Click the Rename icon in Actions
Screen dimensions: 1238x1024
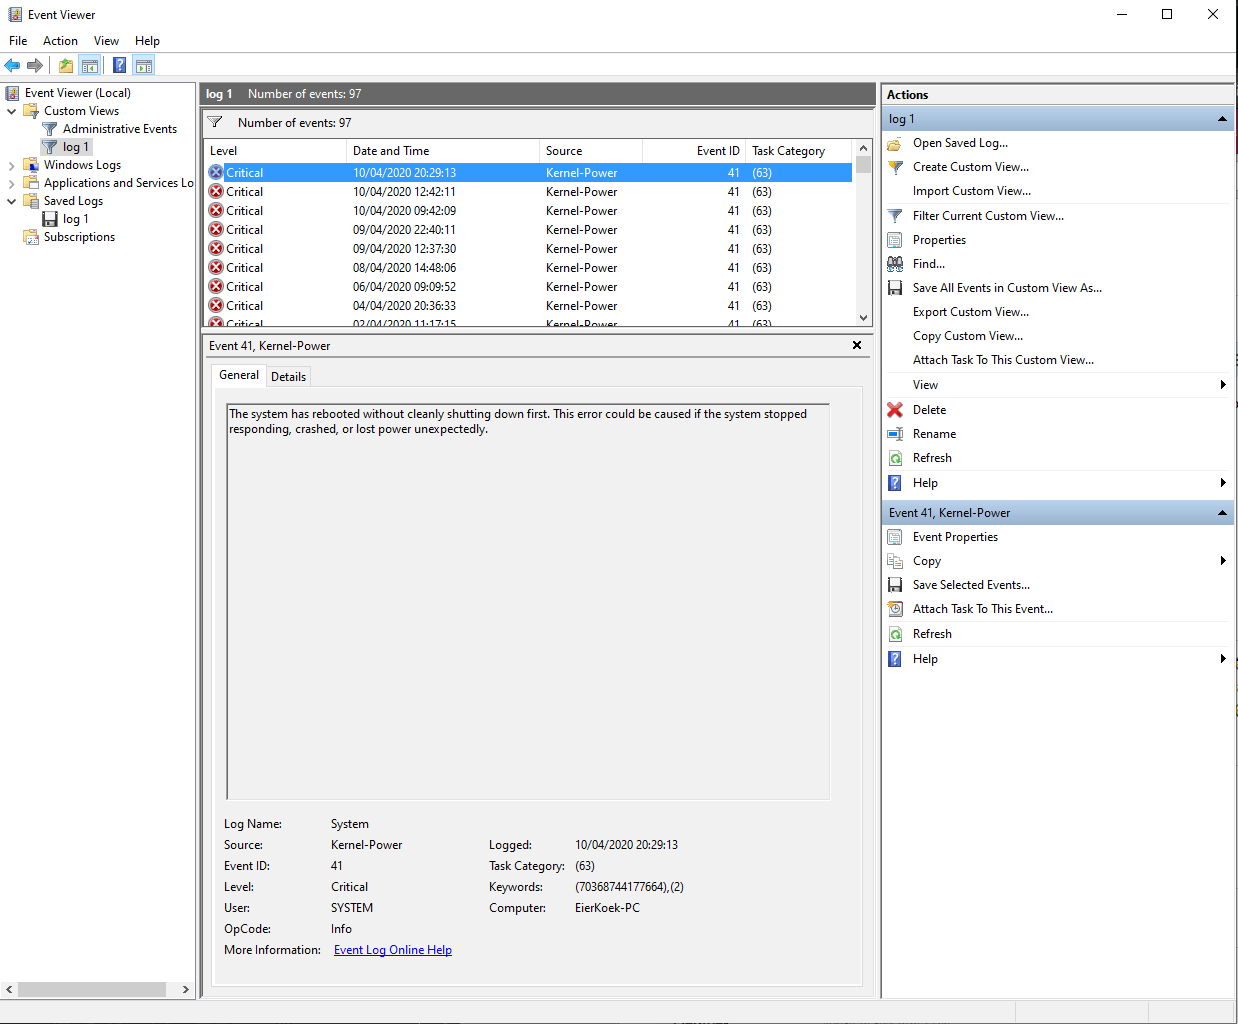(x=895, y=434)
